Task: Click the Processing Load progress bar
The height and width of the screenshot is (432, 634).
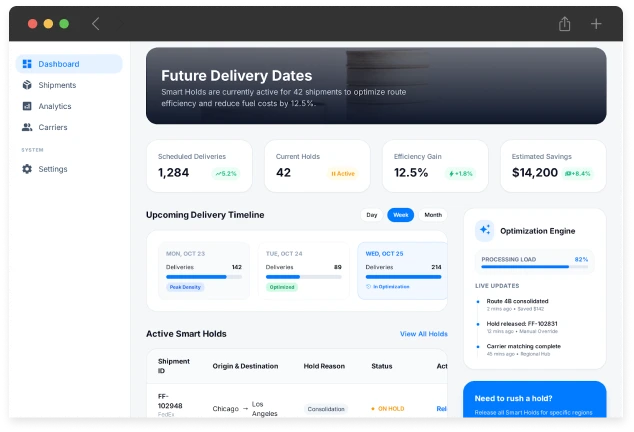Action: pos(535,267)
